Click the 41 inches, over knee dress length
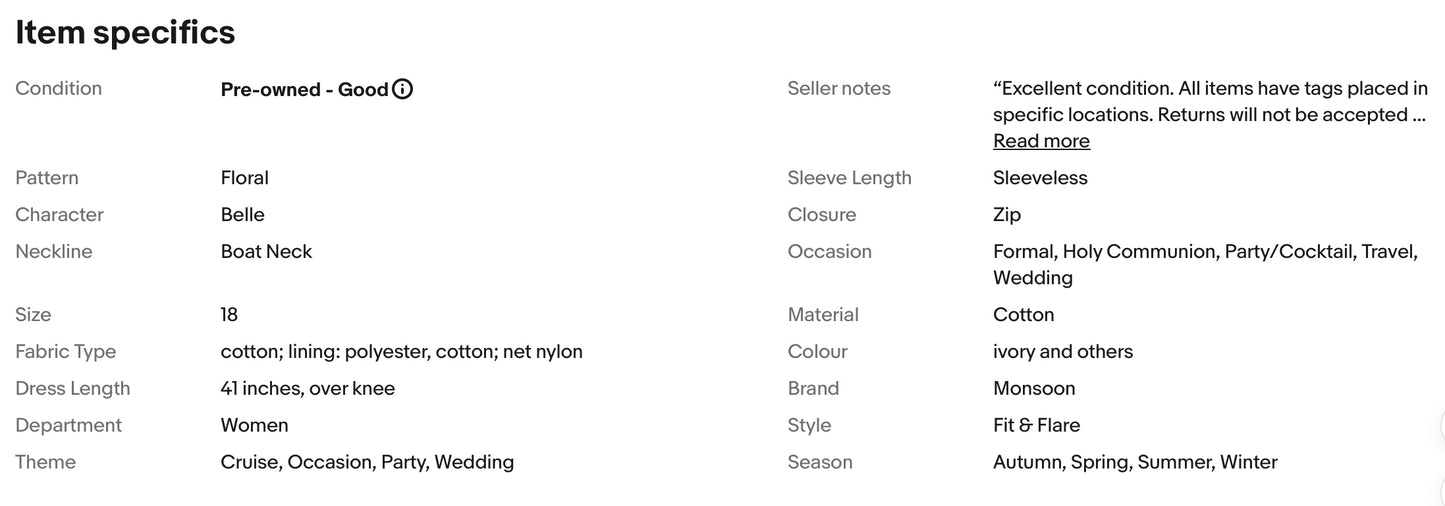1445x506 pixels. [307, 388]
